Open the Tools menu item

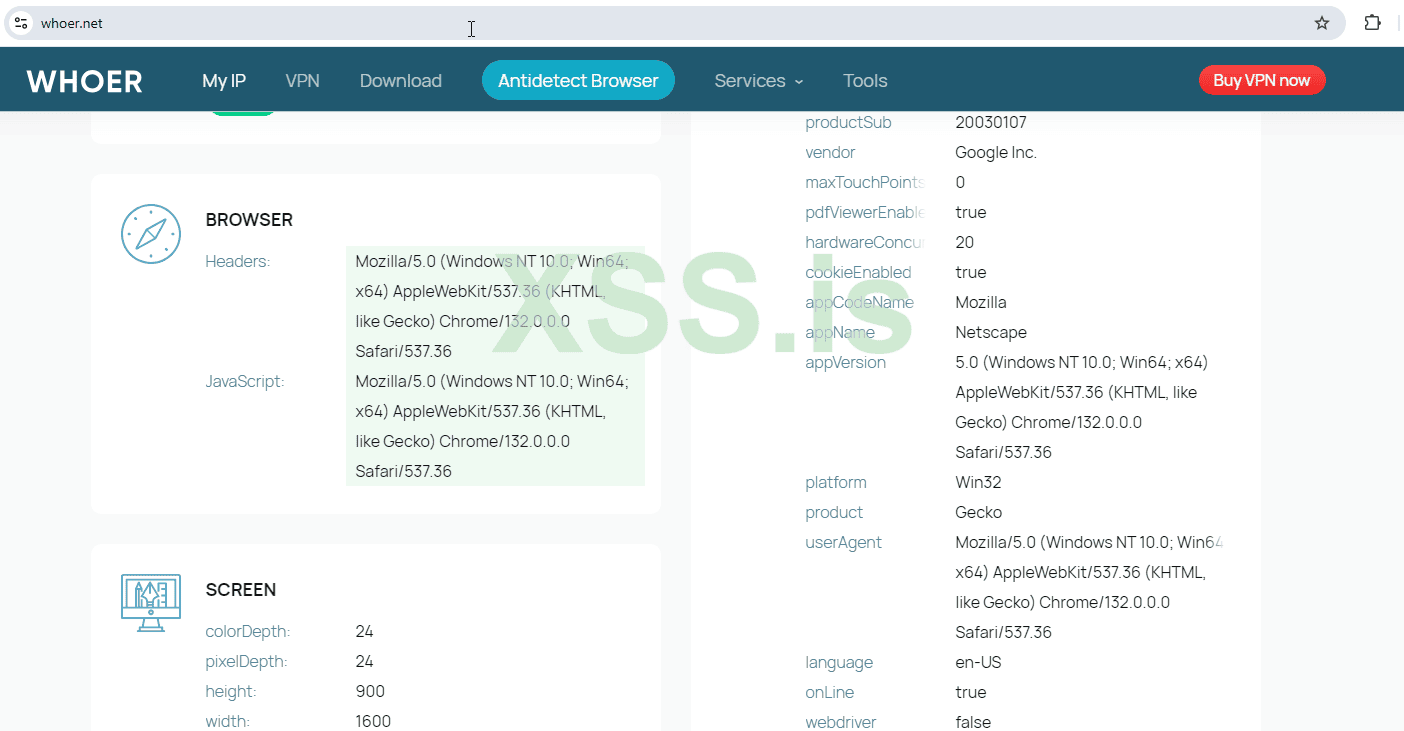pyautogui.click(x=865, y=81)
